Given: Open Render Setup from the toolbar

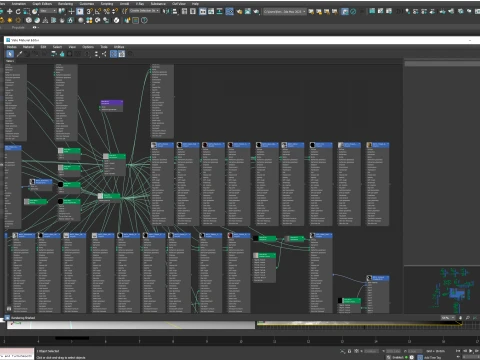Looking at the screenshot, I should (x=239, y=11).
